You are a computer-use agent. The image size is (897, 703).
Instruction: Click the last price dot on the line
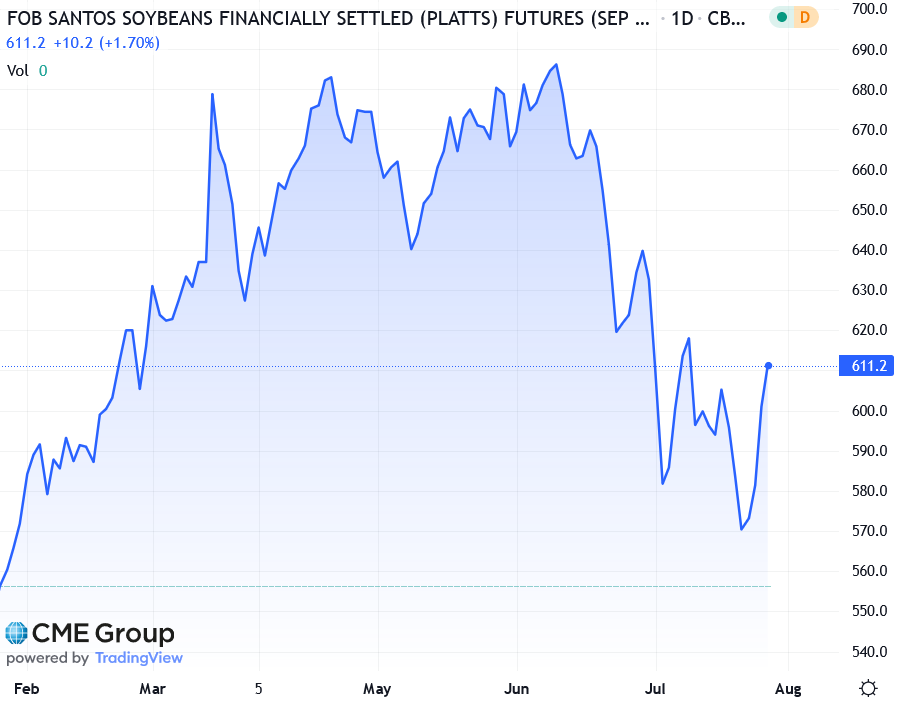click(x=768, y=366)
